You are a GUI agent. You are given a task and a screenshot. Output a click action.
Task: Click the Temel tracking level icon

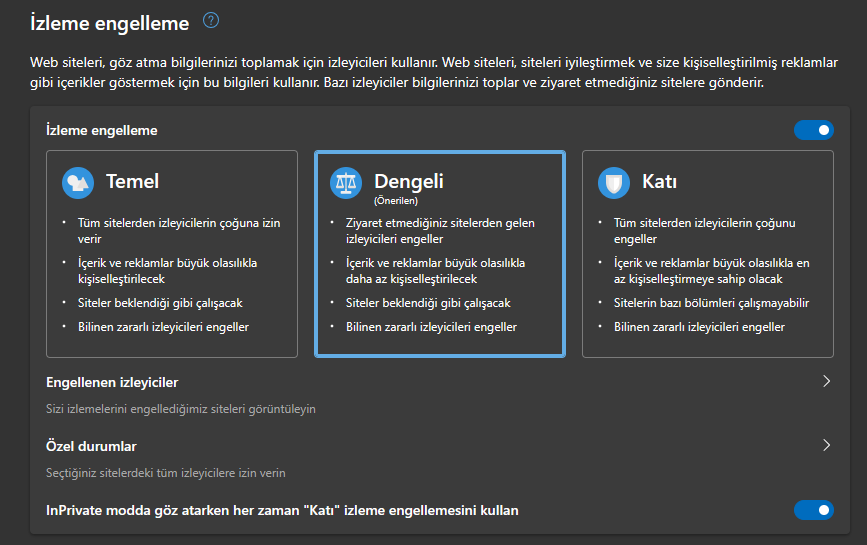[x=77, y=182]
